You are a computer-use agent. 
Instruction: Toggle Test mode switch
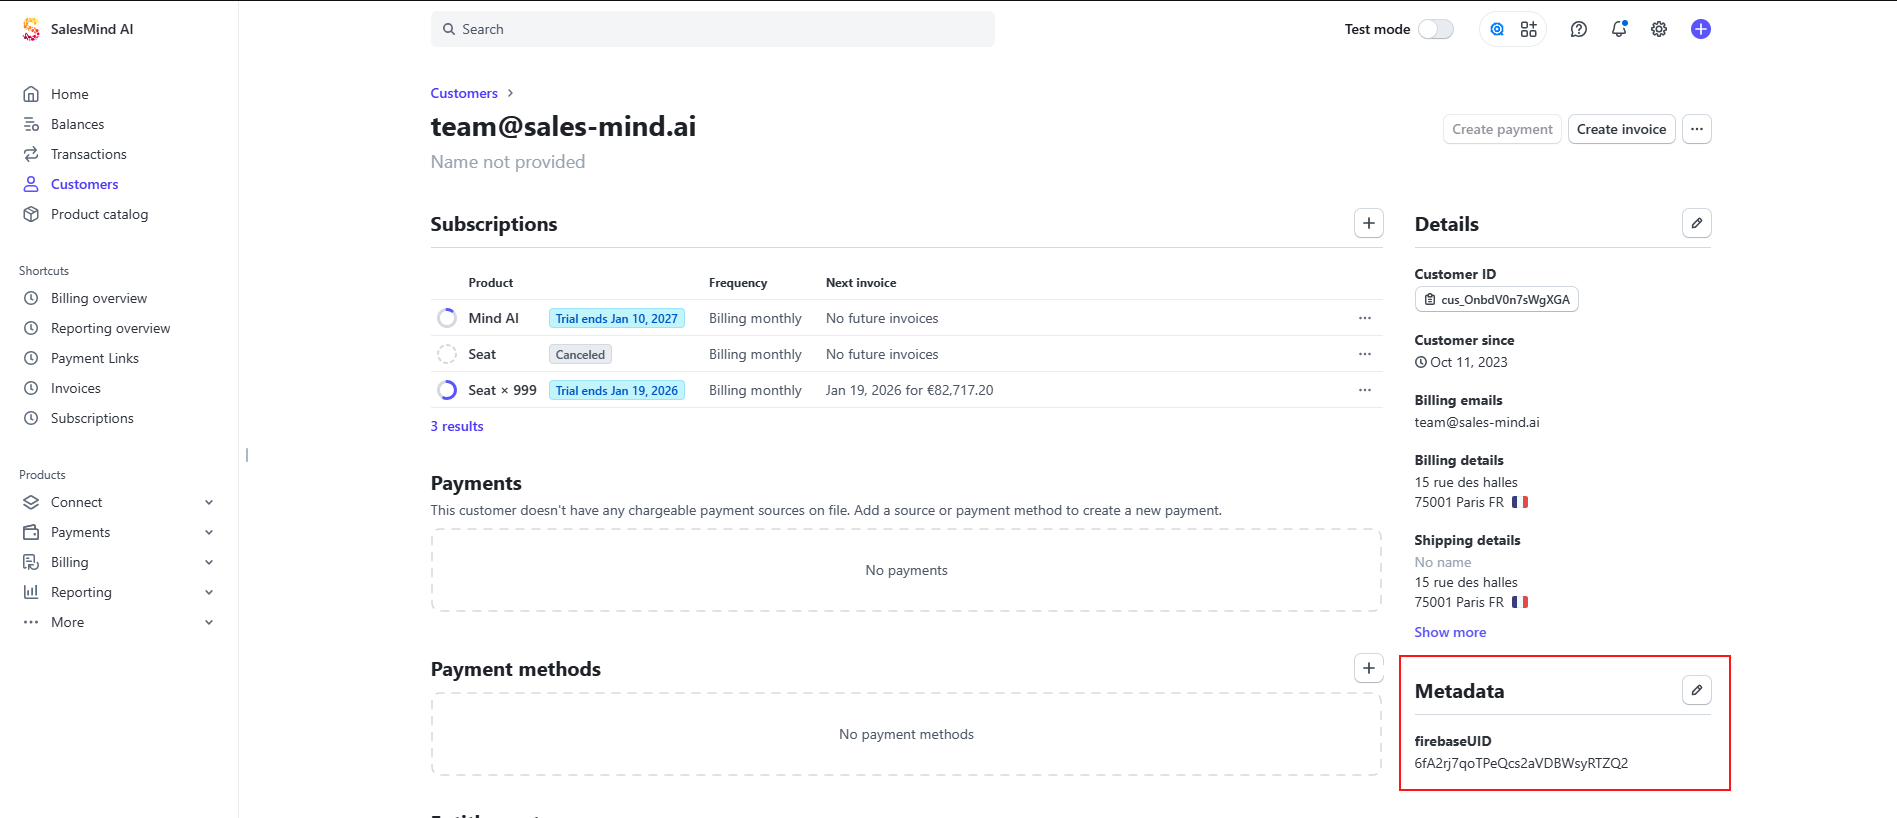(1435, 29)
